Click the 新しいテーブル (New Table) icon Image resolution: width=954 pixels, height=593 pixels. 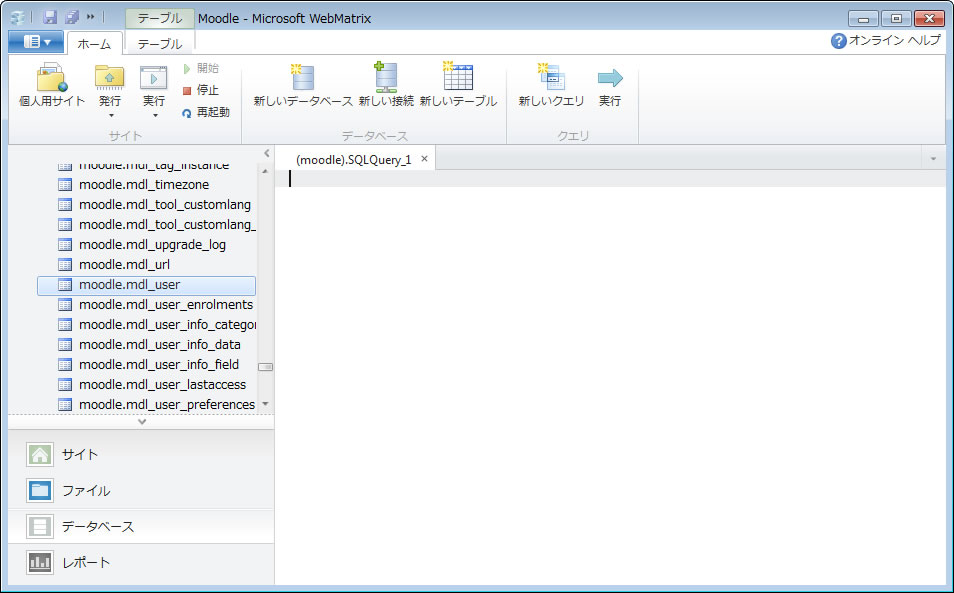tap(457, 79)
